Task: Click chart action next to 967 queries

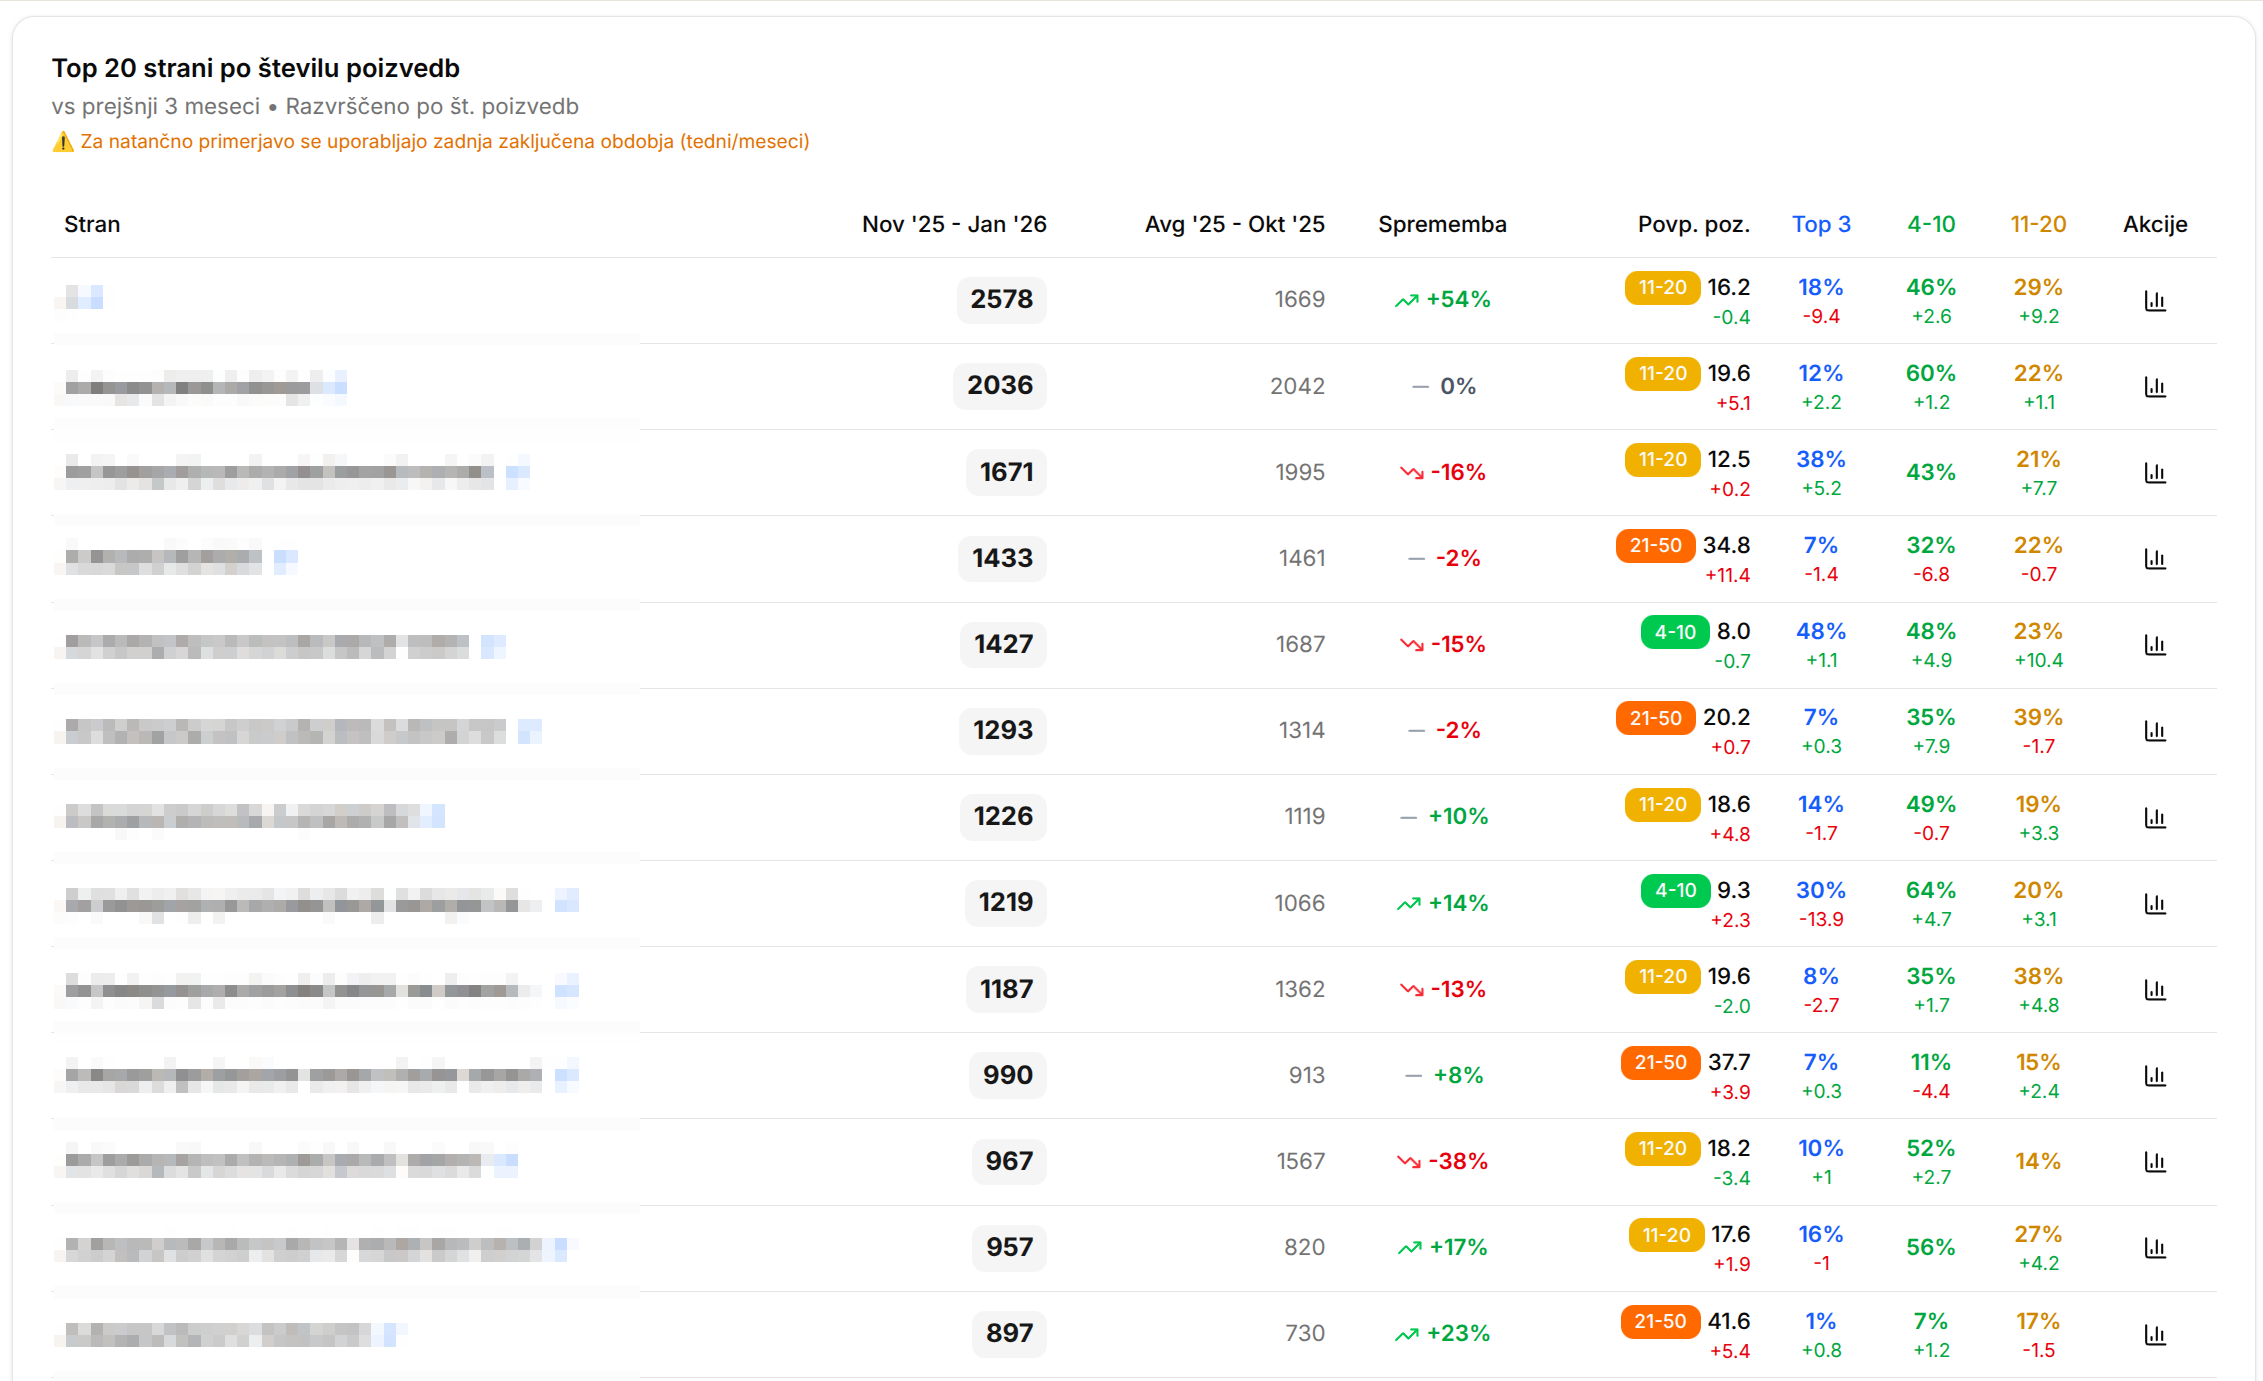Action: pyautogui.click(x=2155, y=1161)
